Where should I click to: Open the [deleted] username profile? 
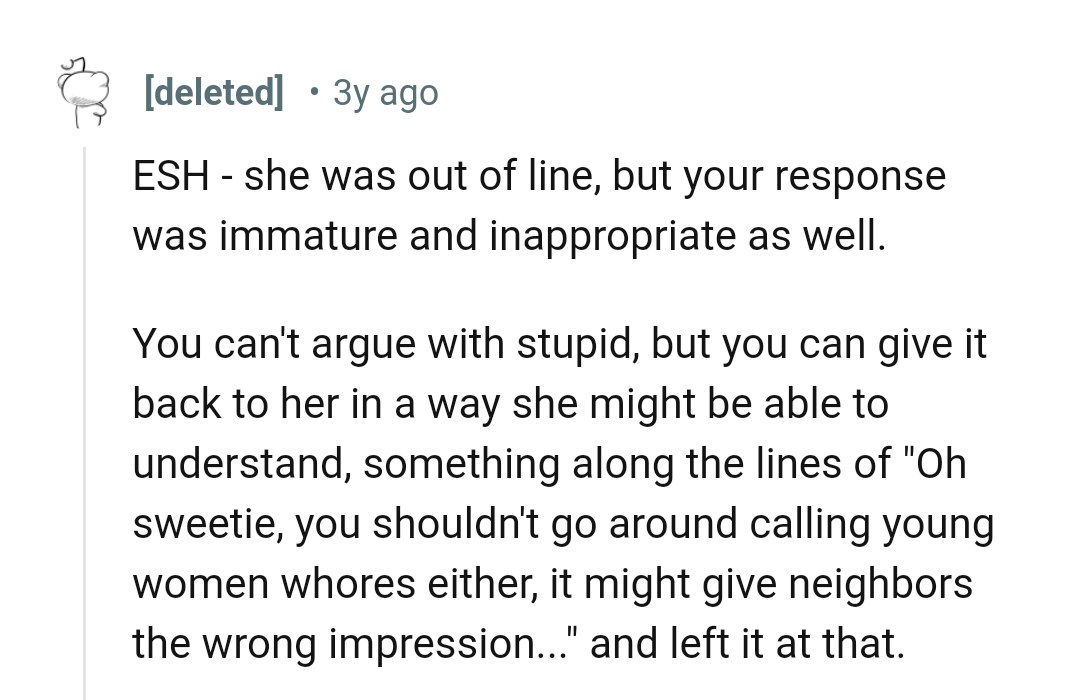coord(213,93)
